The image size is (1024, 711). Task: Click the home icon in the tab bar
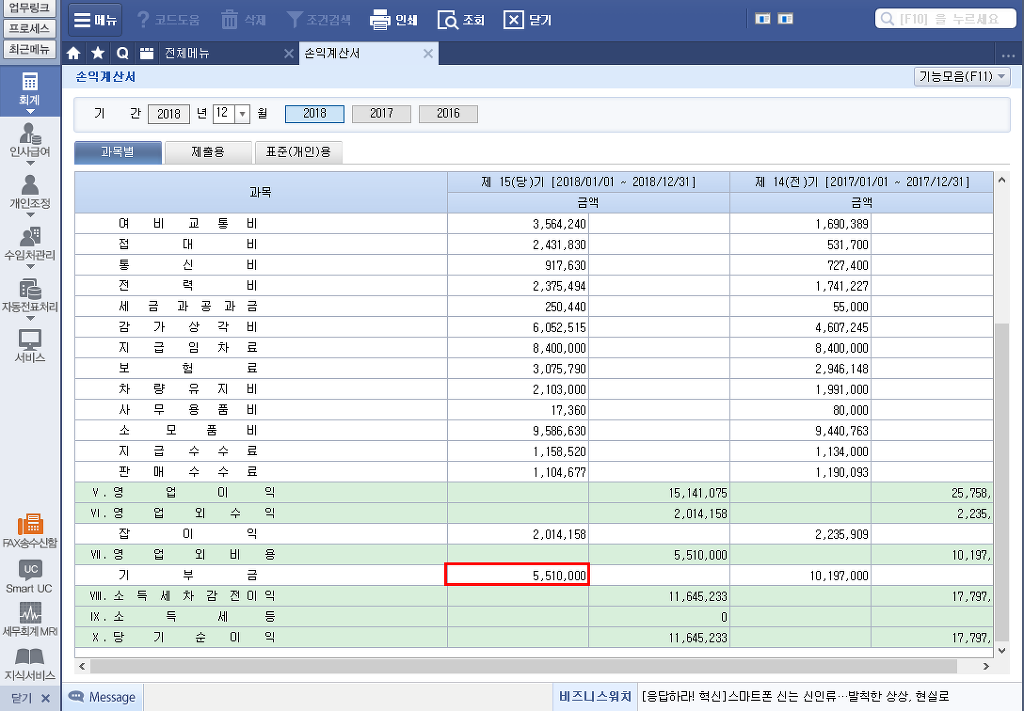tap(73, 53)
